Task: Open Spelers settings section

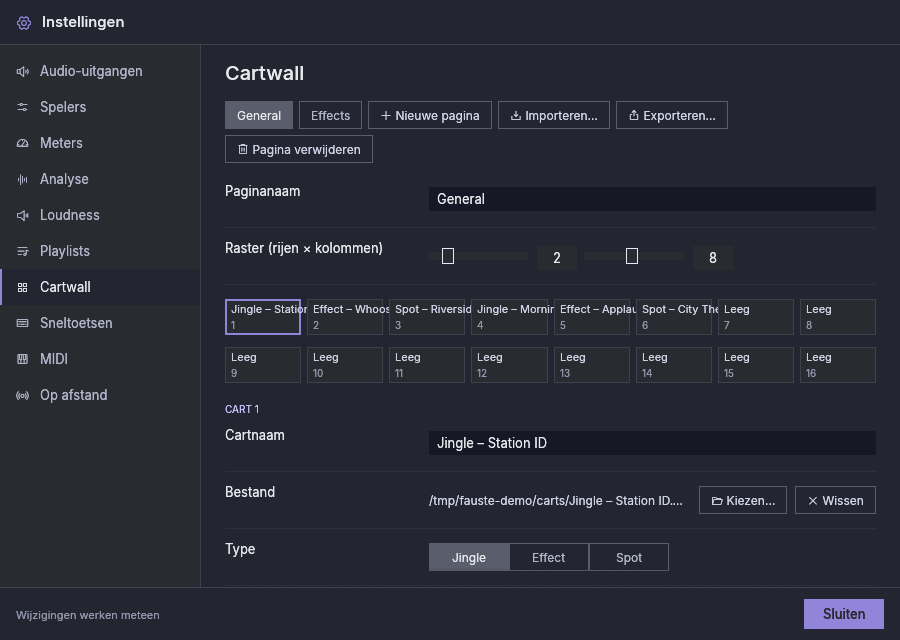Action: (x=100, y=107)
